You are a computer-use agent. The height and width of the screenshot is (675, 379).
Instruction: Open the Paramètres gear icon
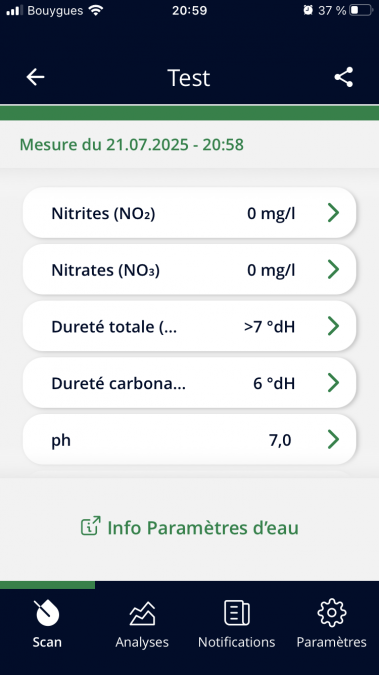tap(332, 613)
